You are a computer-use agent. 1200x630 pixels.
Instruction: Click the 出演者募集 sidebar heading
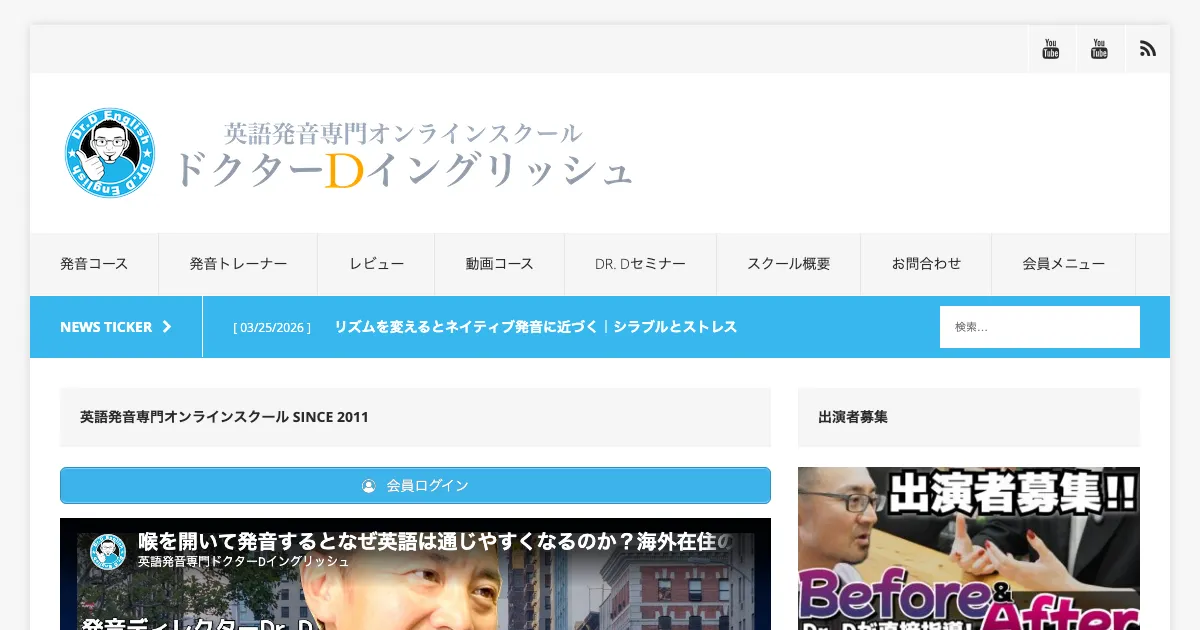(x=853, y=417)
